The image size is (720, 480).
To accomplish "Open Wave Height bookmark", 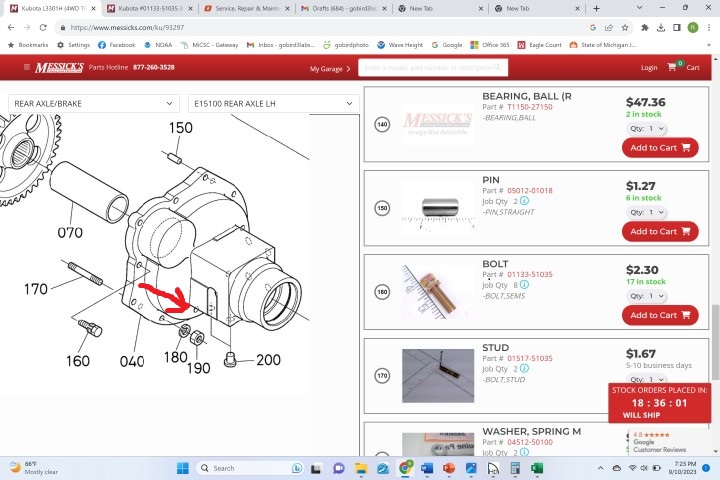I will [x=400, y=45].
